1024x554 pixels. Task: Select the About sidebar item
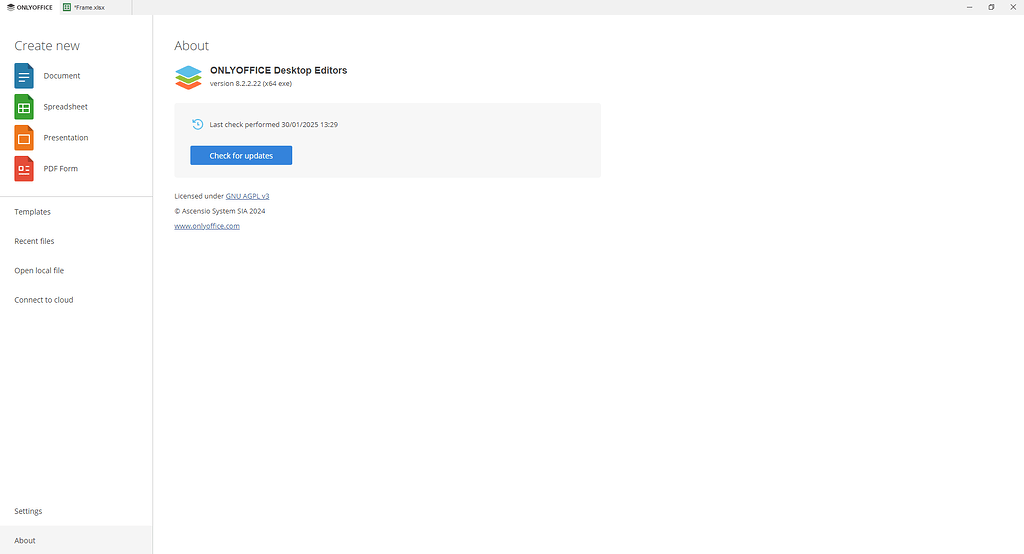pos(76,540)
